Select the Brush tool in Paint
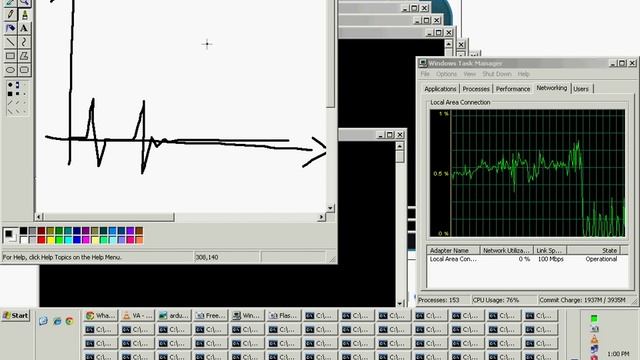The image size is (640, 360). pyautogui.click(x=24, y=14)
